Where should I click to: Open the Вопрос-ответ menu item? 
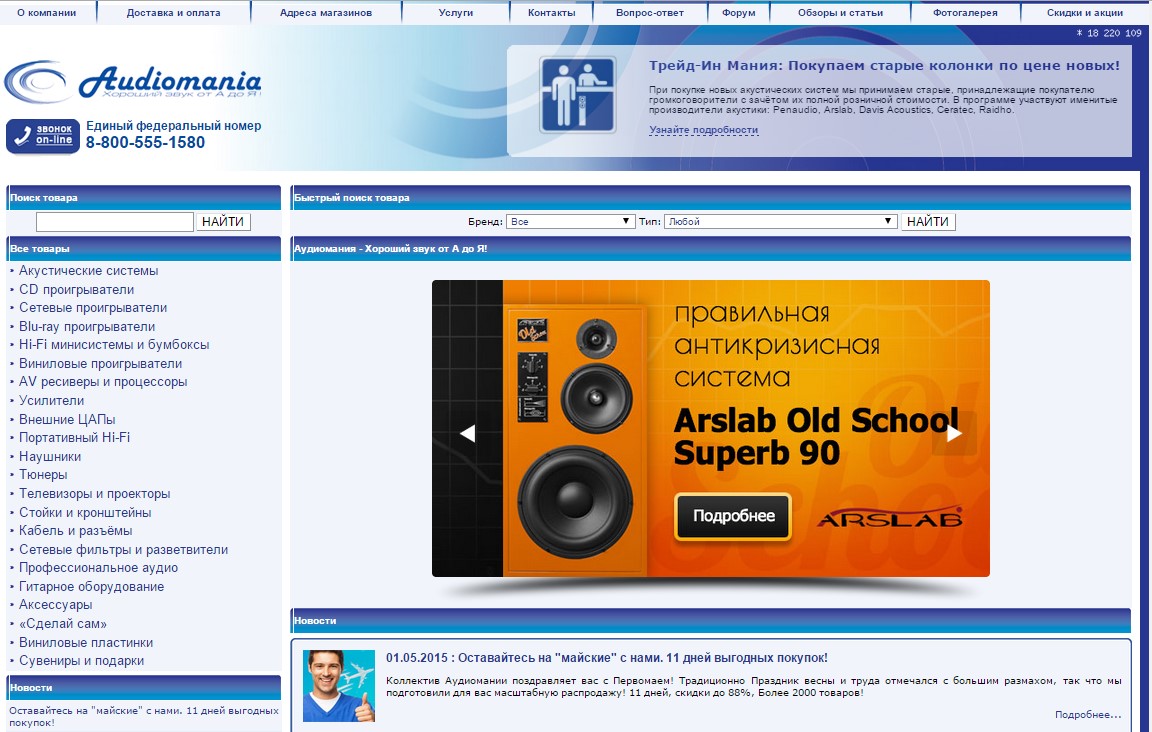coord(649,12)
